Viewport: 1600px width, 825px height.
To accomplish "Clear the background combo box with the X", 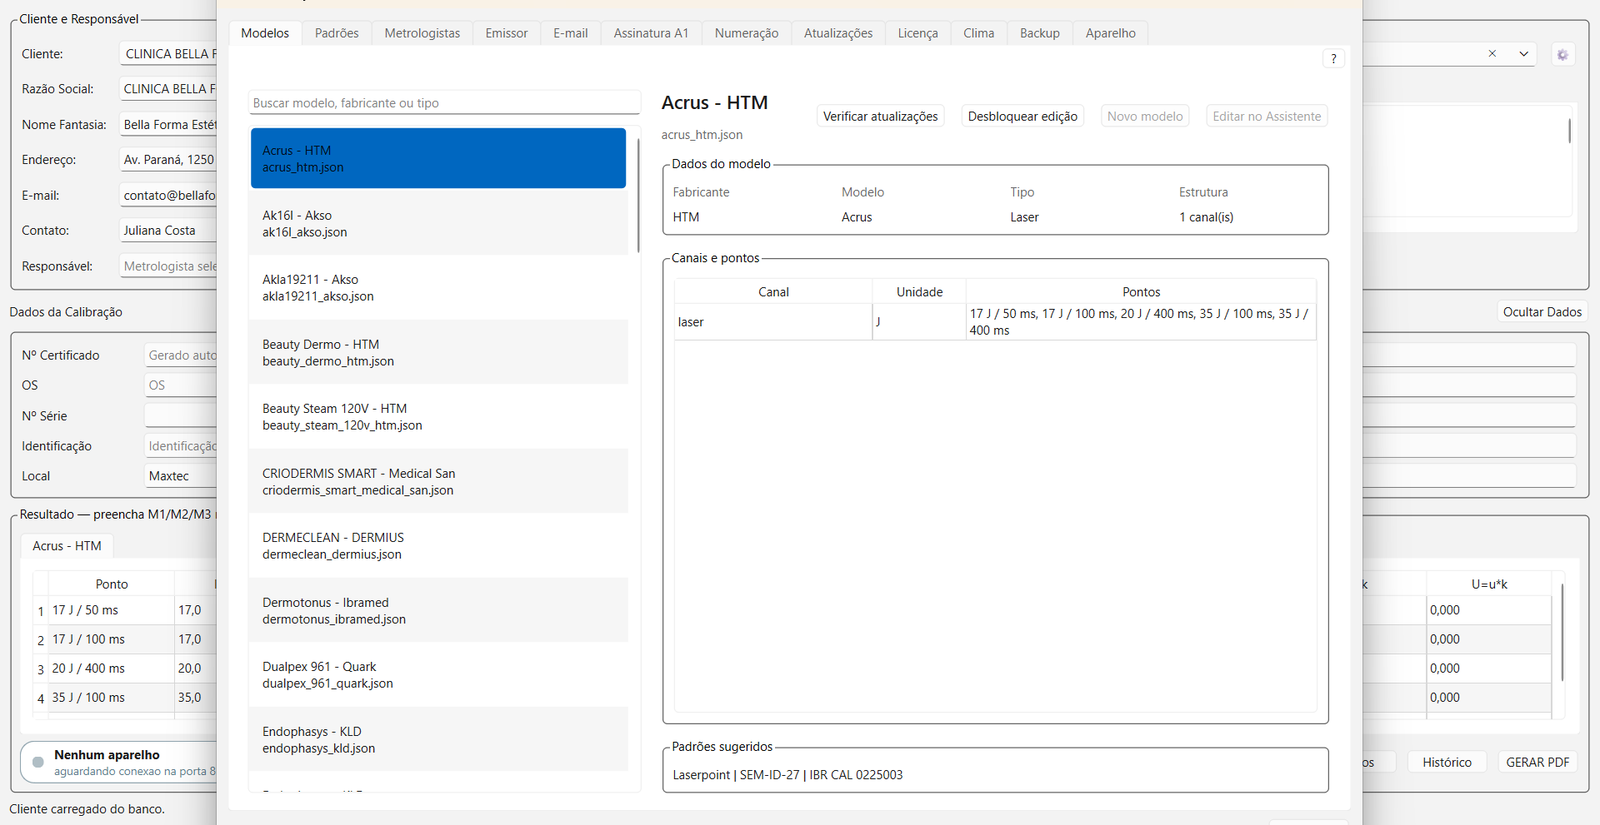I will coord(1492,54).
